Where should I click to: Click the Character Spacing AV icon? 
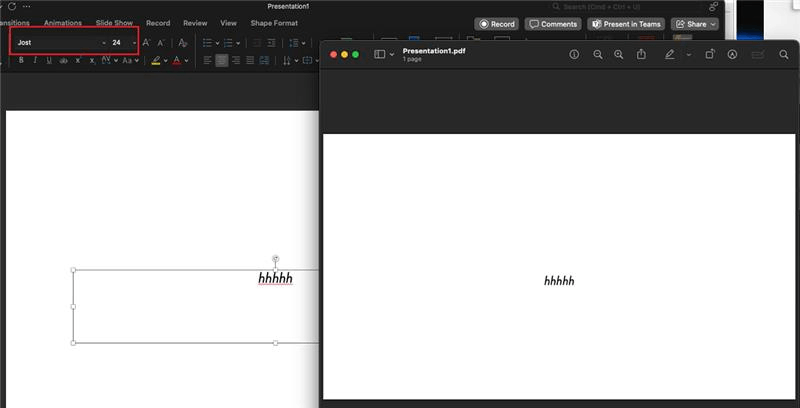tap(106, 60)
